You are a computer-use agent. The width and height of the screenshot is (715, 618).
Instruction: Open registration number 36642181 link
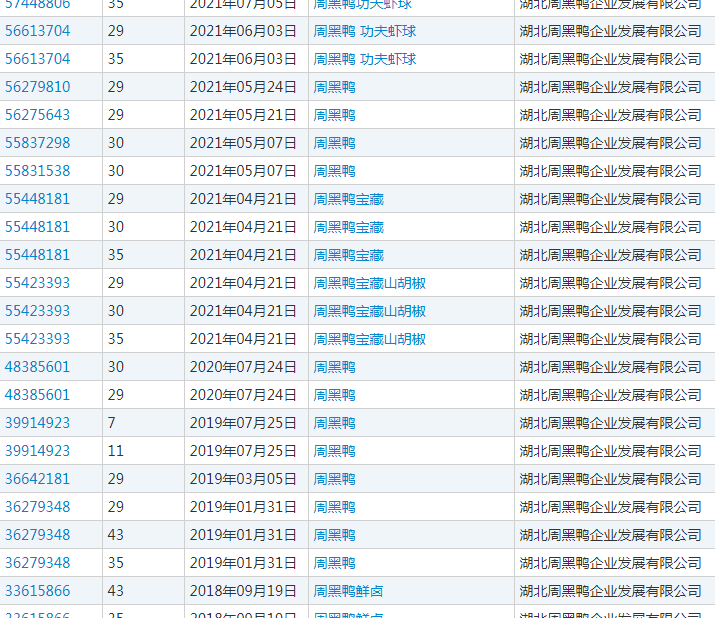pos(38,479)
